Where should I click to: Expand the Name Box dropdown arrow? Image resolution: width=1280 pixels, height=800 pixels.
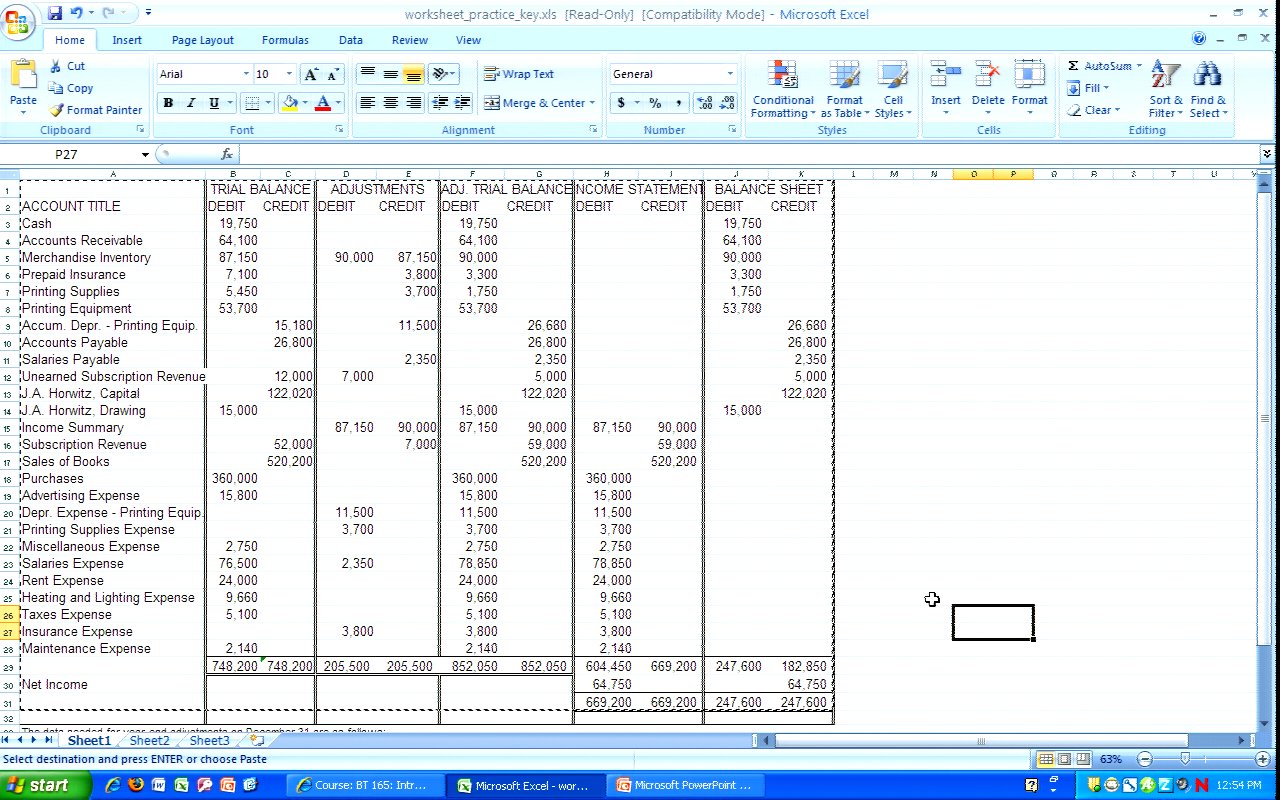click(x=145, y=155)
